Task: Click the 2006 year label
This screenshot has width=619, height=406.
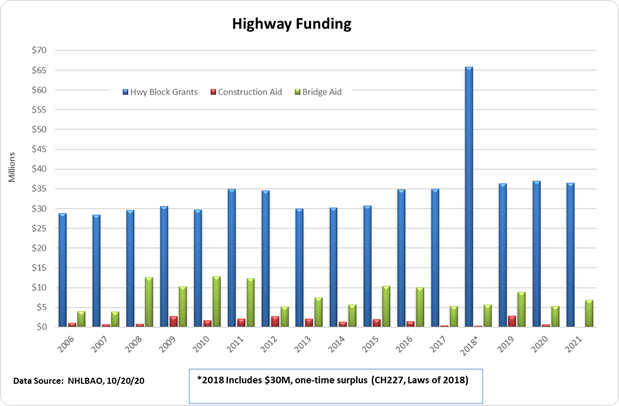Action: [x=65, y=344]
